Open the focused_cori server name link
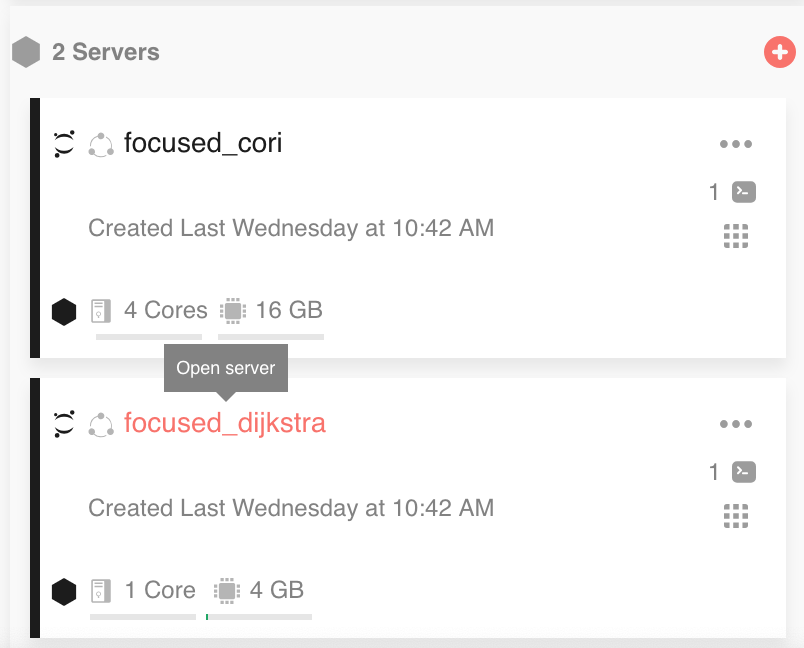The height and width of the screenshot is (648, 804). point(203,143)
